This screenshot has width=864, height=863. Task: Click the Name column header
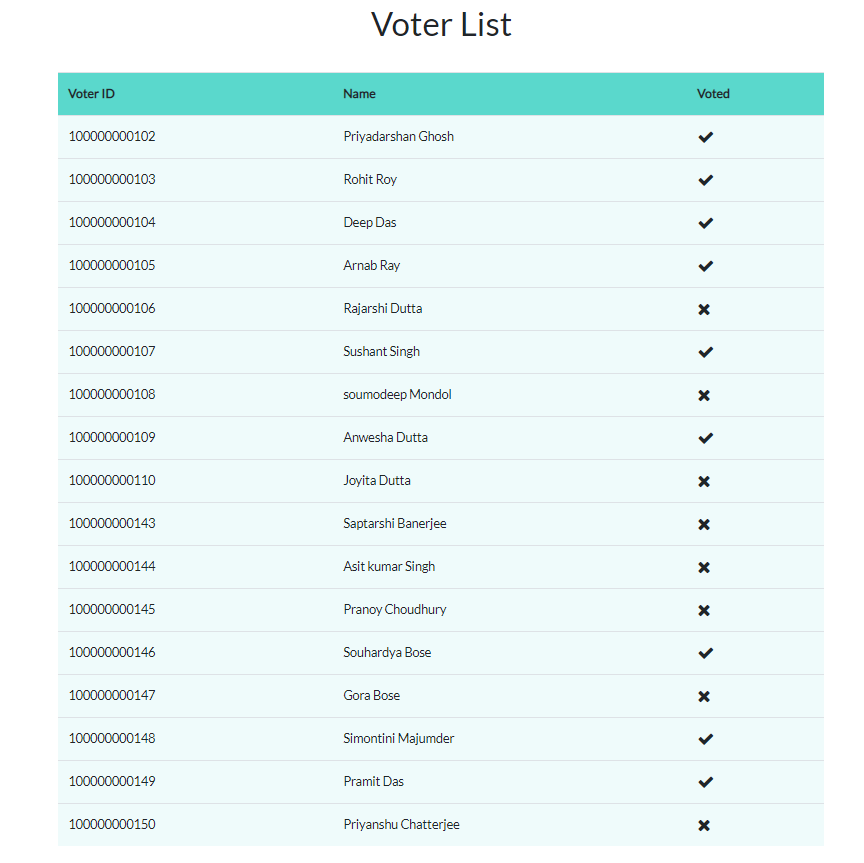[359, 94]
